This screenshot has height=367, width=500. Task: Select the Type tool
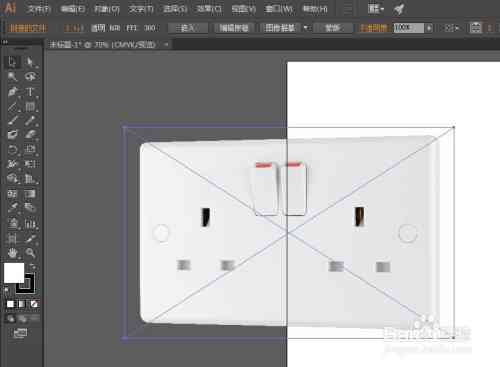[30, 91]
